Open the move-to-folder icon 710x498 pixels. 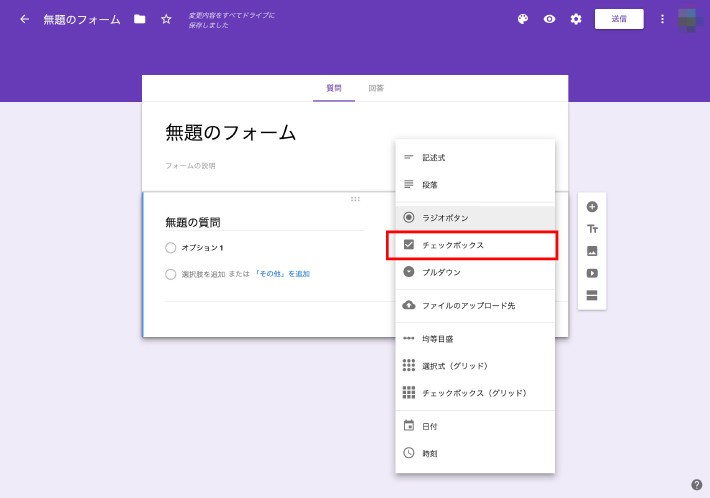click(x=139, y=19)
